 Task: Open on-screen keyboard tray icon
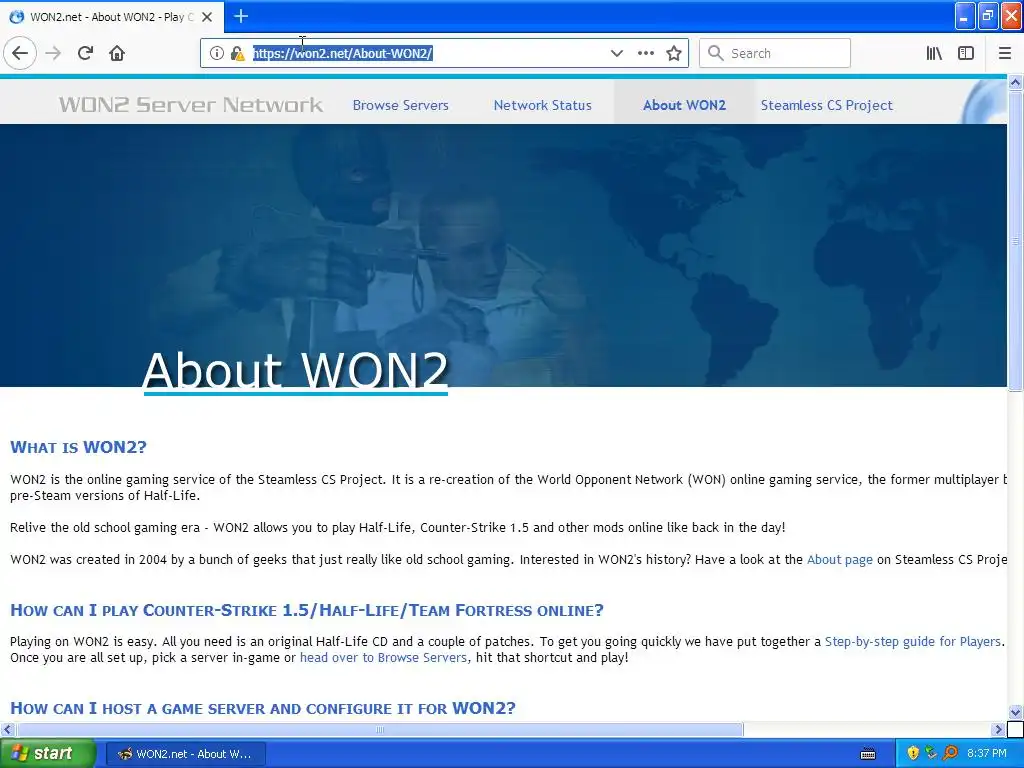point(868,754)
